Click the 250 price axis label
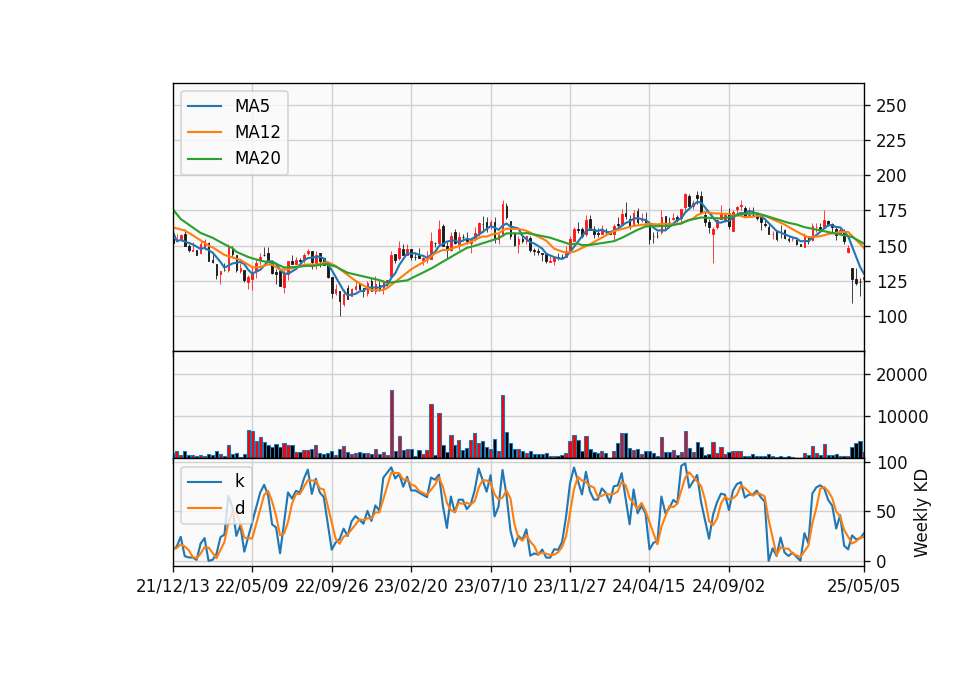The width and height of the screenshot is (960, 690). [891, 106]
